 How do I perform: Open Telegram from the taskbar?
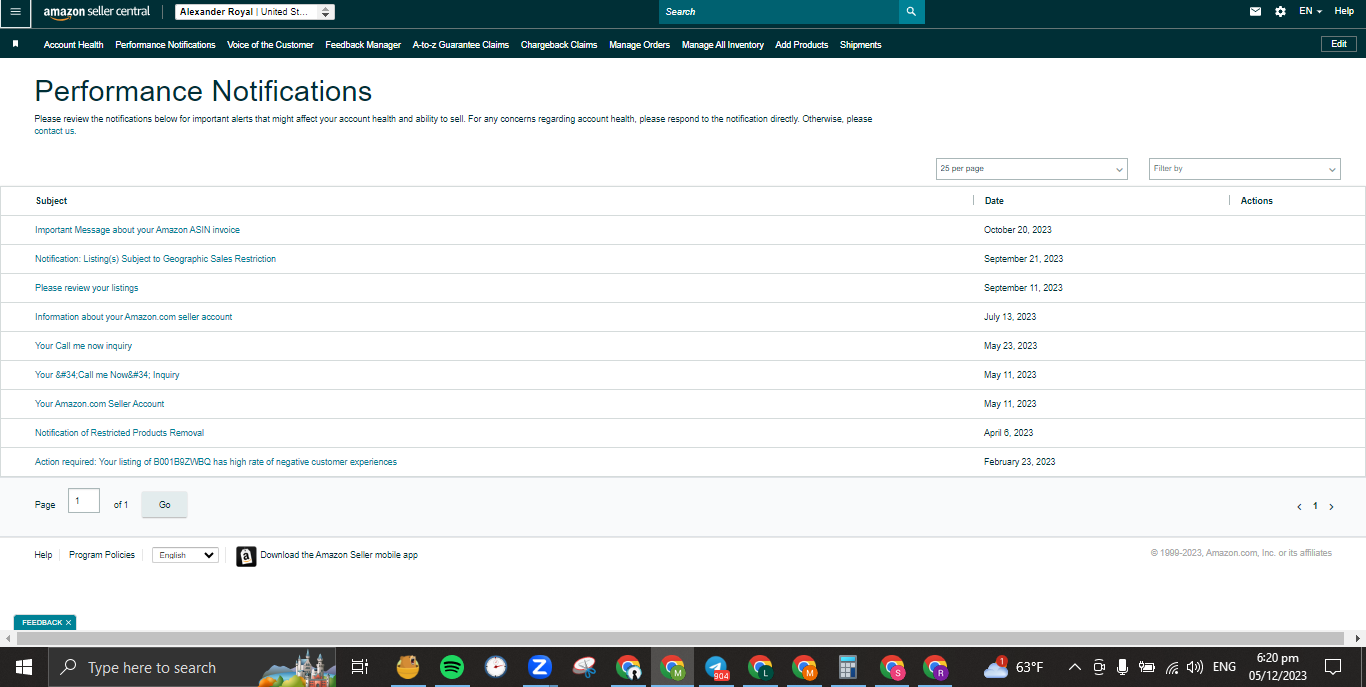(716, 667)
